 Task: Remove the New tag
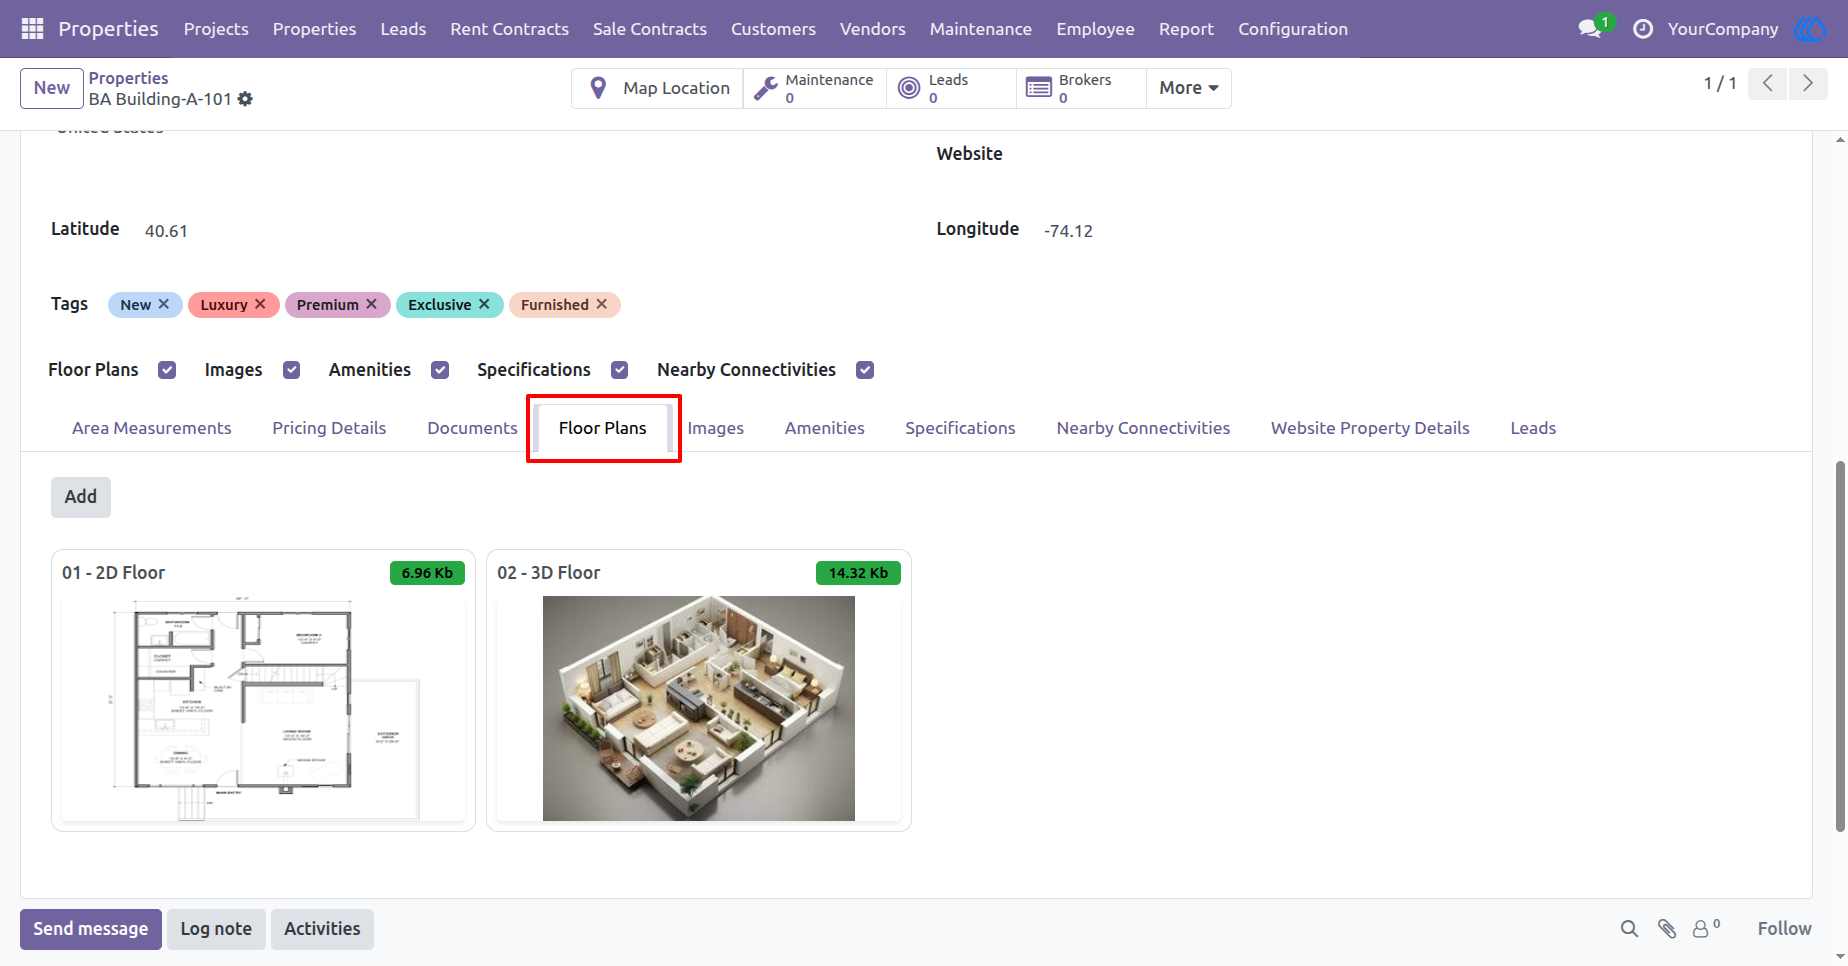coord(164,304)
